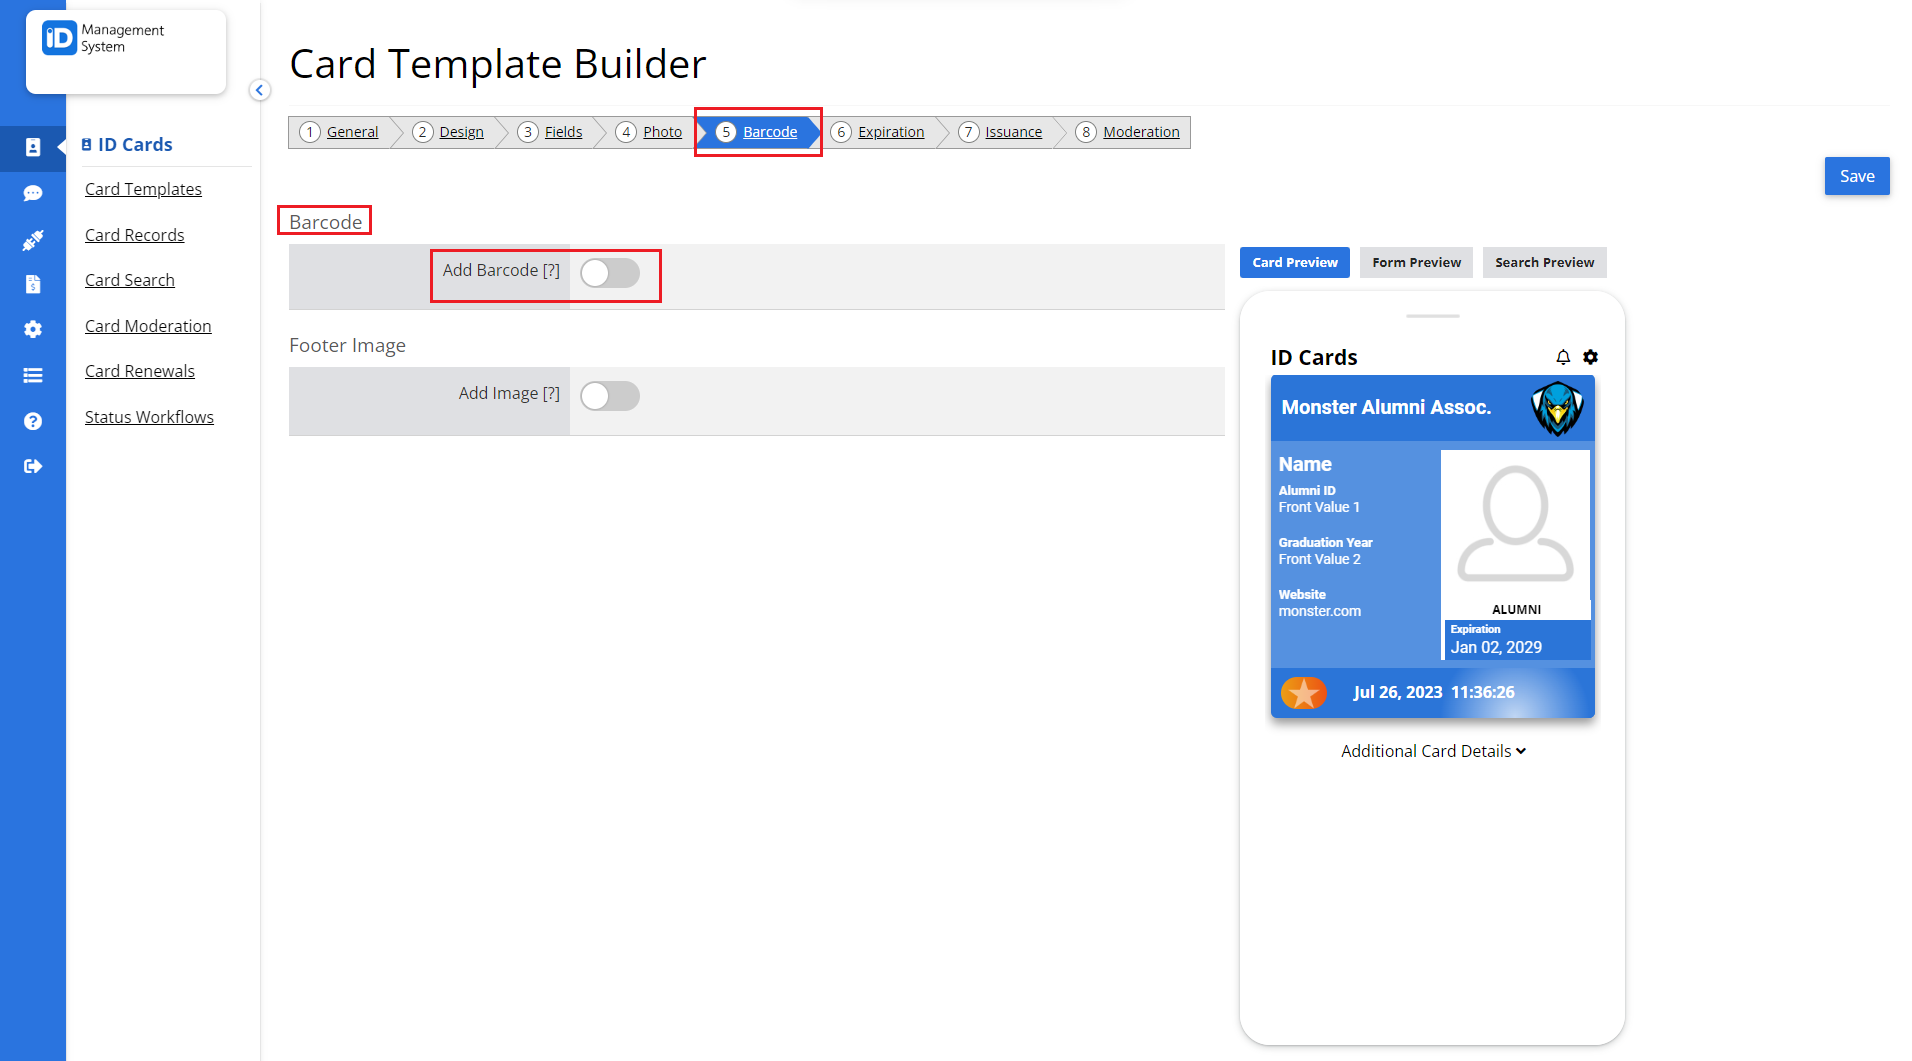Switch to the Form Preview tab
The width and height of the screenshot is (1912, 1061).
[x=1416, y=262]
